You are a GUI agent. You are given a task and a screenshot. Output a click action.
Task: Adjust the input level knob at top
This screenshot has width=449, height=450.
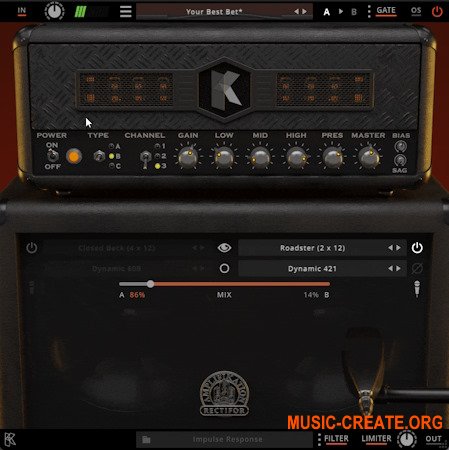[54, 11]
